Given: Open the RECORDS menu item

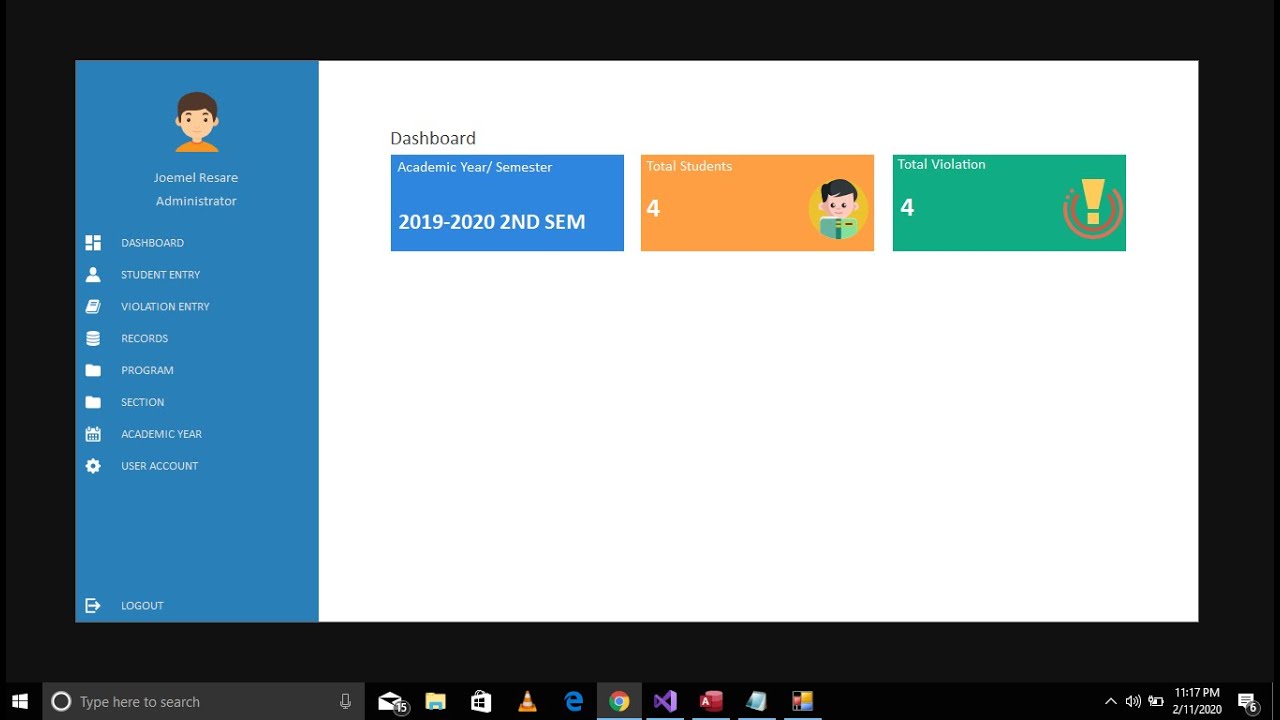Looking at the screenshot, I should tap(144, 338).
